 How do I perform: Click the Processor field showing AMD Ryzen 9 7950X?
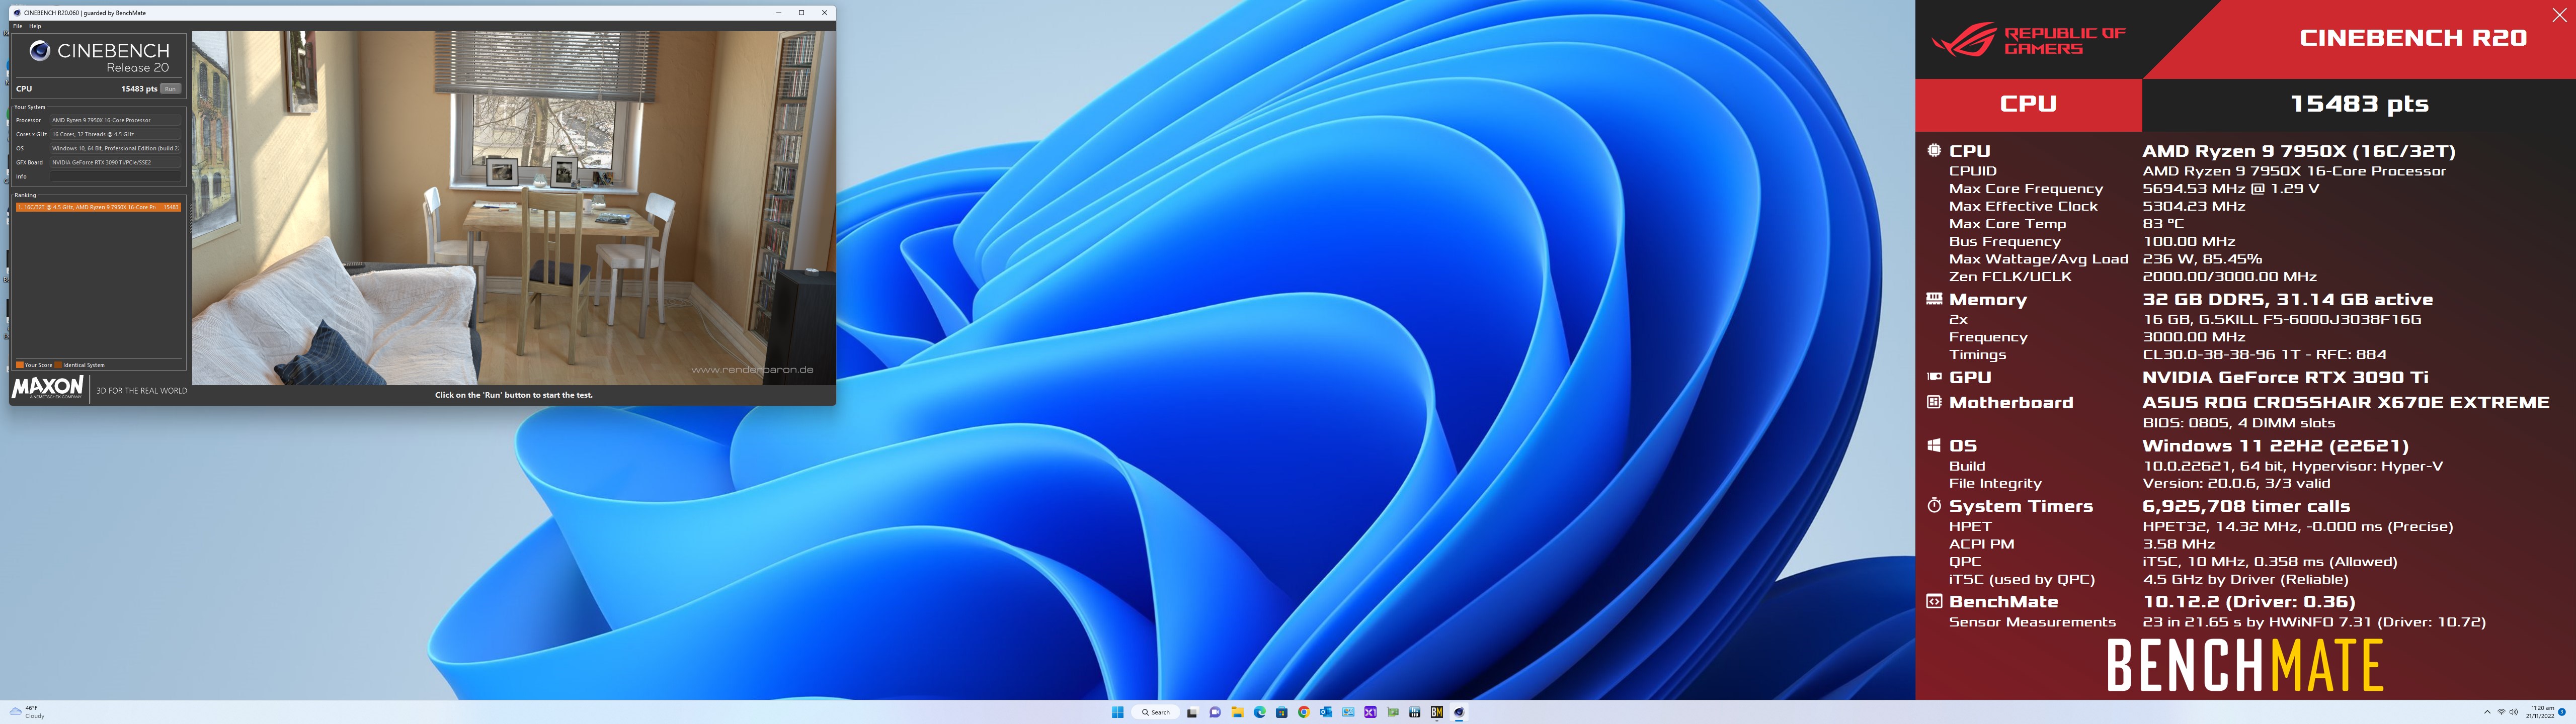[116, 120]
